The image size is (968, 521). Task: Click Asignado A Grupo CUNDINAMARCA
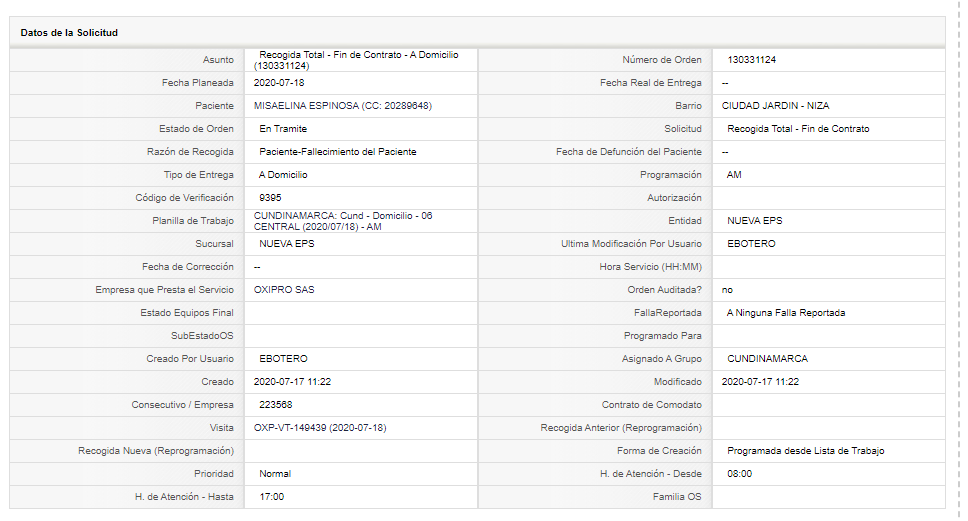point(767,359)
